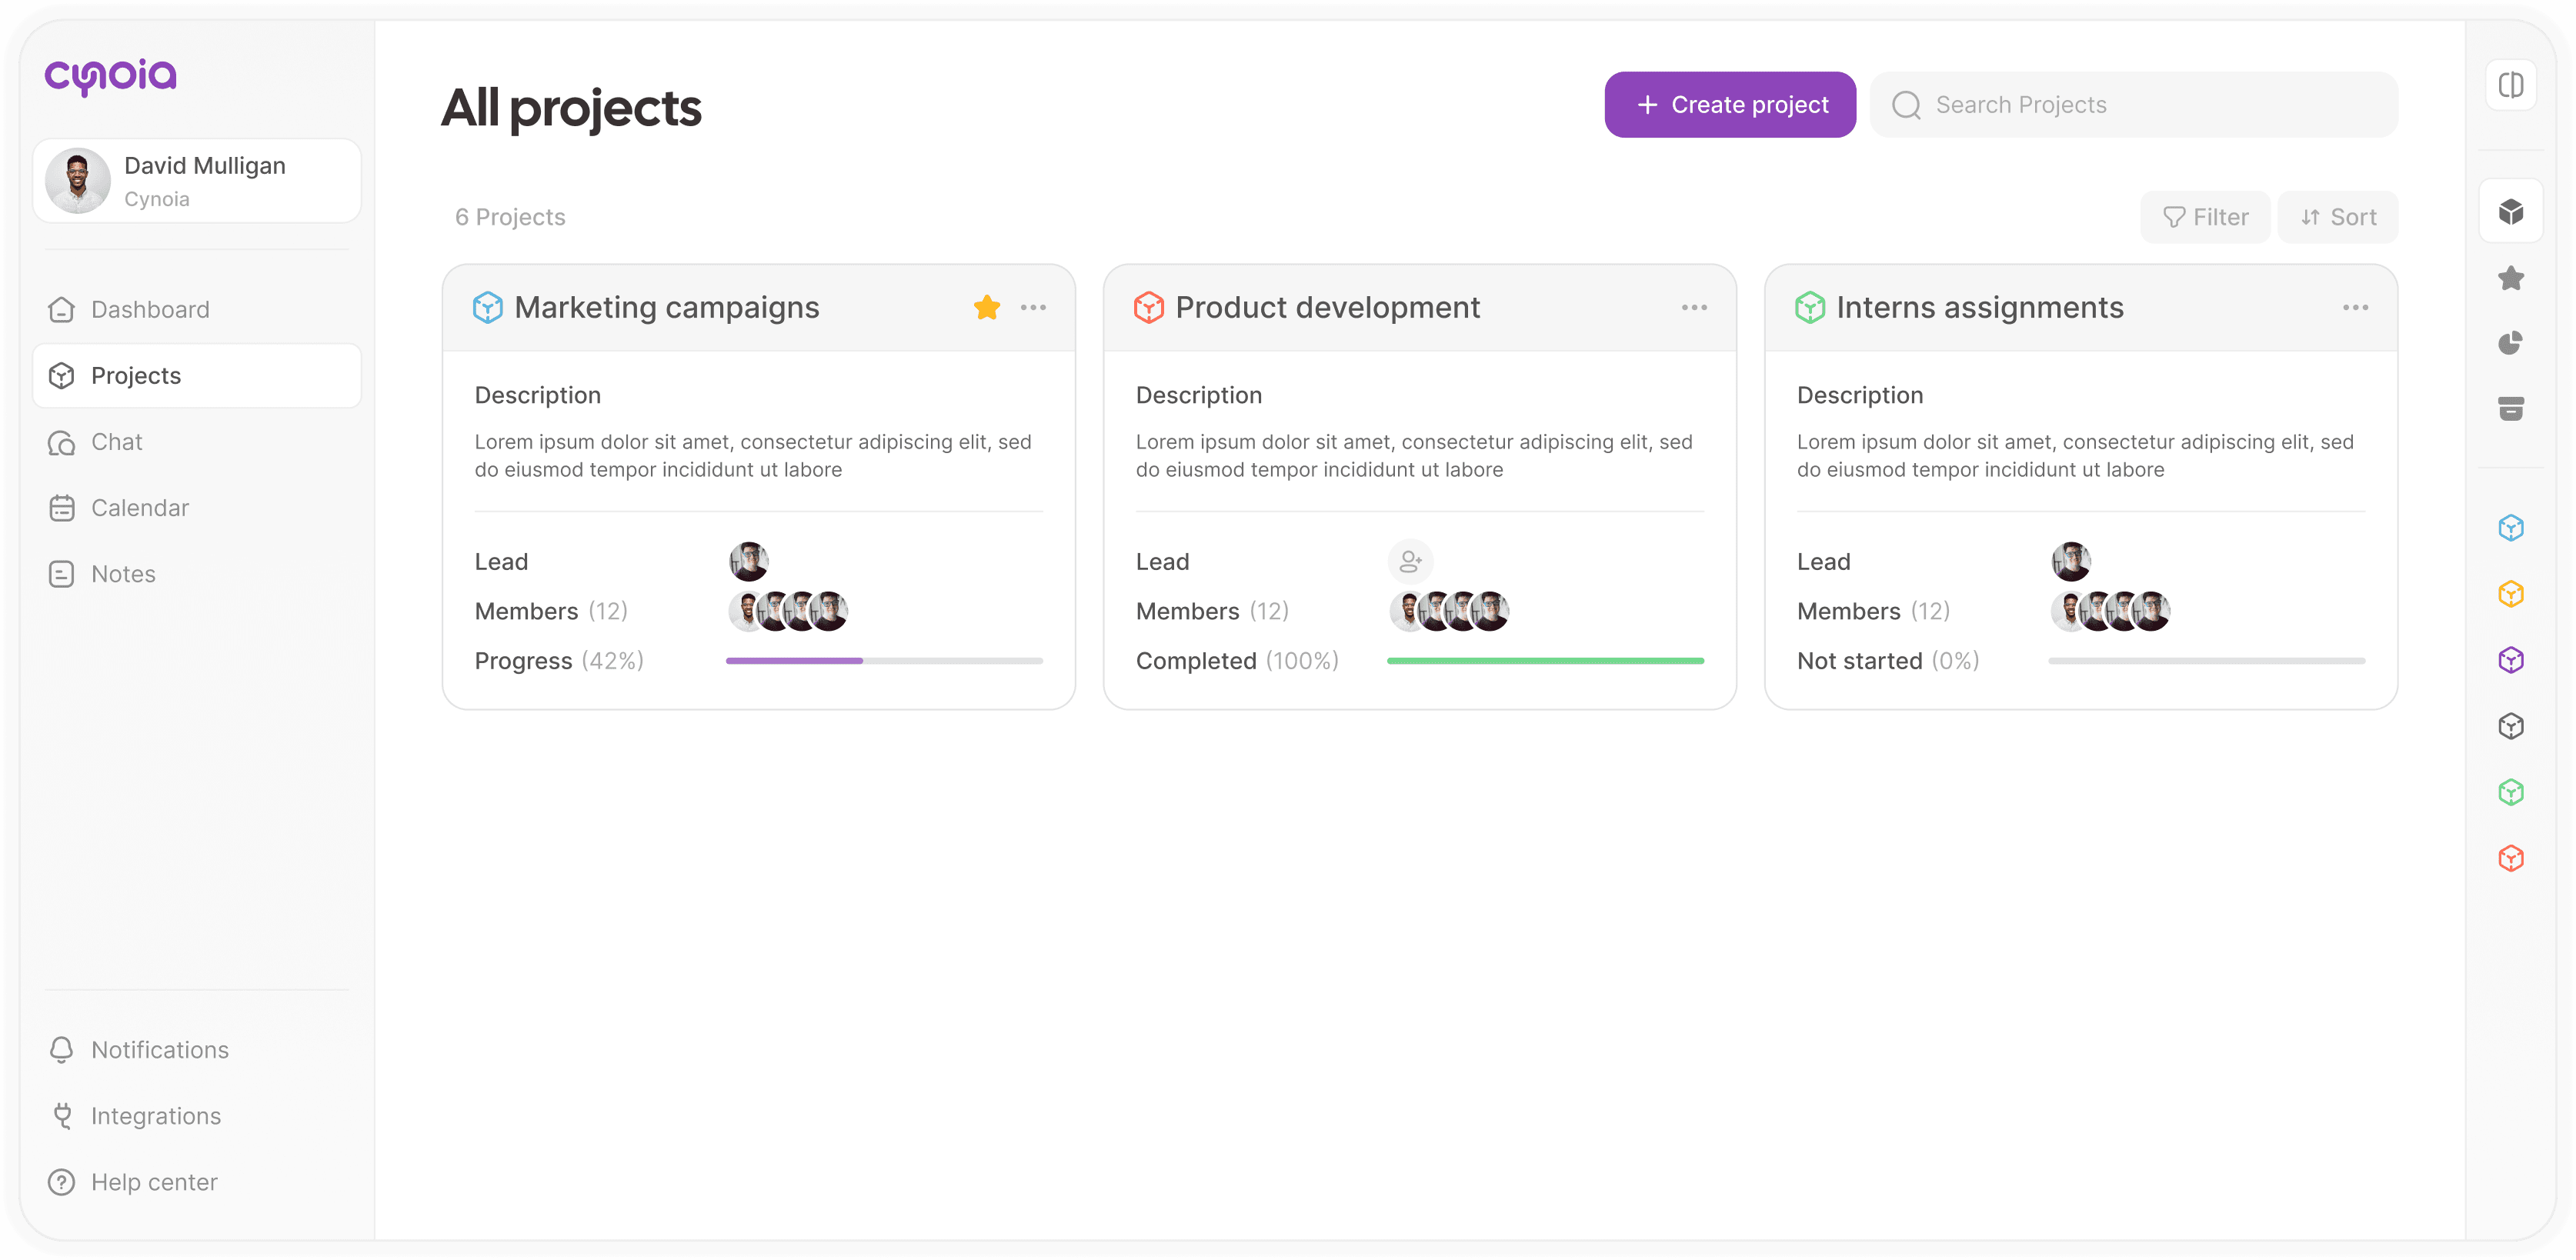Viewport: 2576px width, 1260px height.
Task: Open Marketing campaigns three-dot menu
Action: tap(1033, 308)
